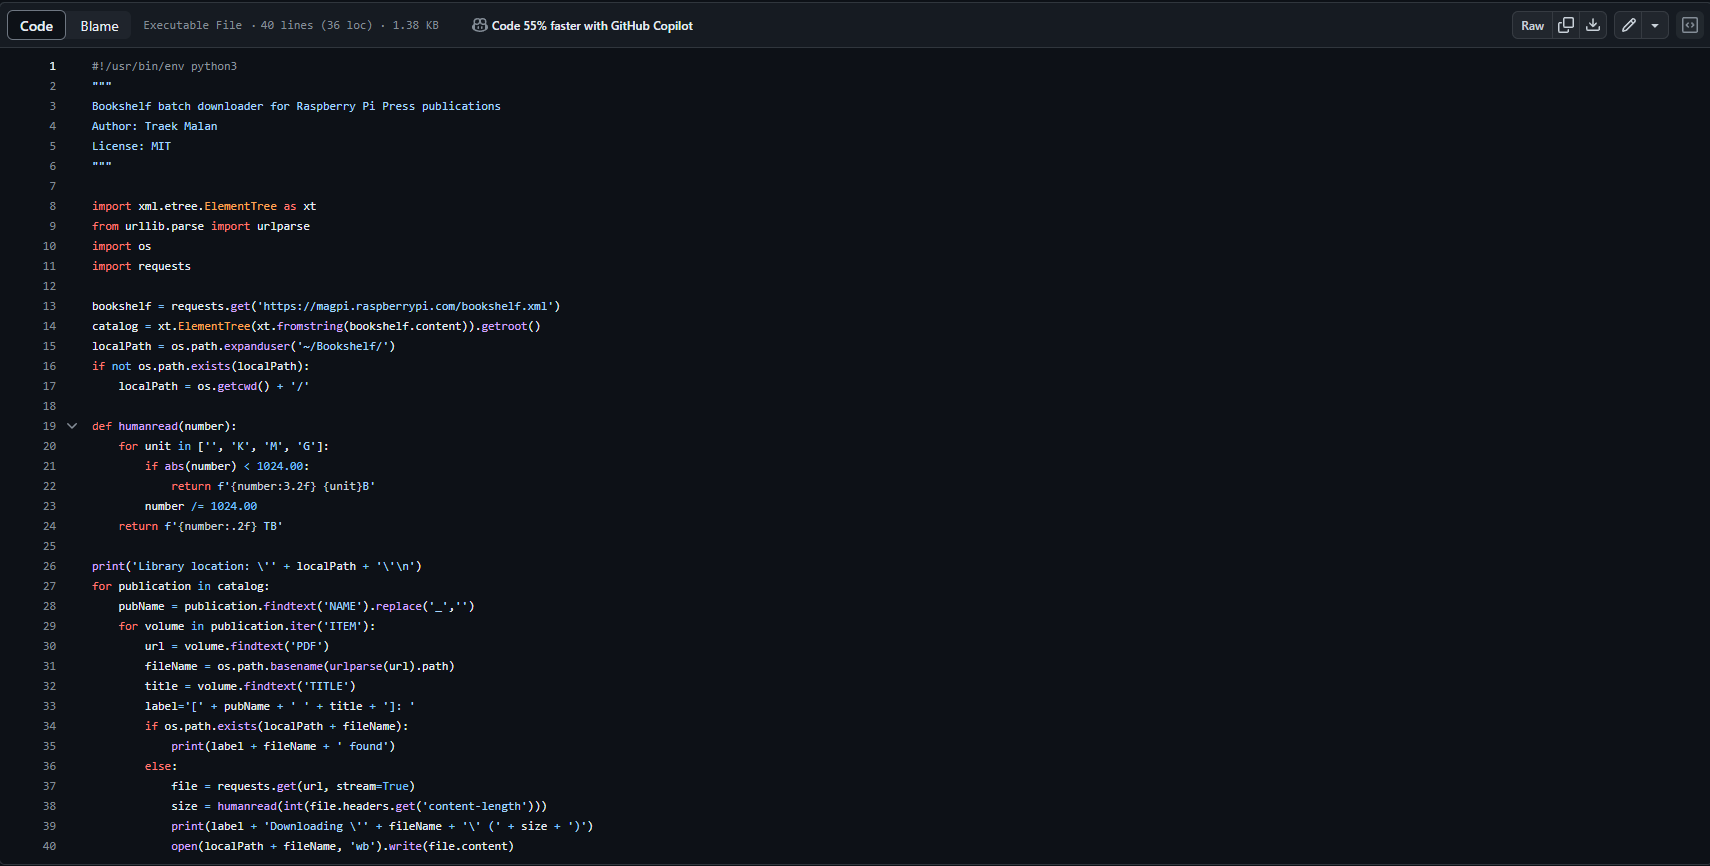Viewport: 1710px width, 866px height.
Task: Click 'for publication in catalog:' line
Action: pos(181,586)
